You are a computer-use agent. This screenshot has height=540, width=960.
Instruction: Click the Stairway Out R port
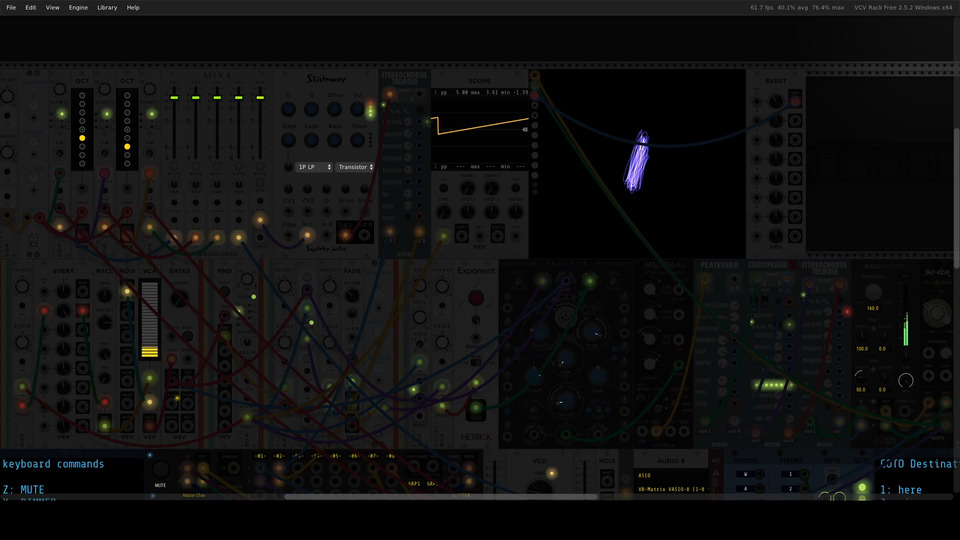click(x=366, y=234)
